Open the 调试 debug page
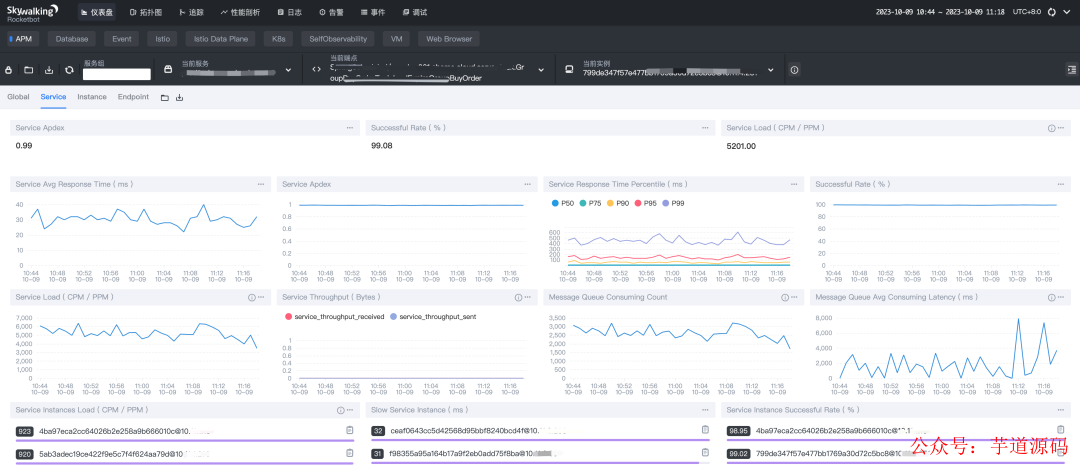 point(415,12)
